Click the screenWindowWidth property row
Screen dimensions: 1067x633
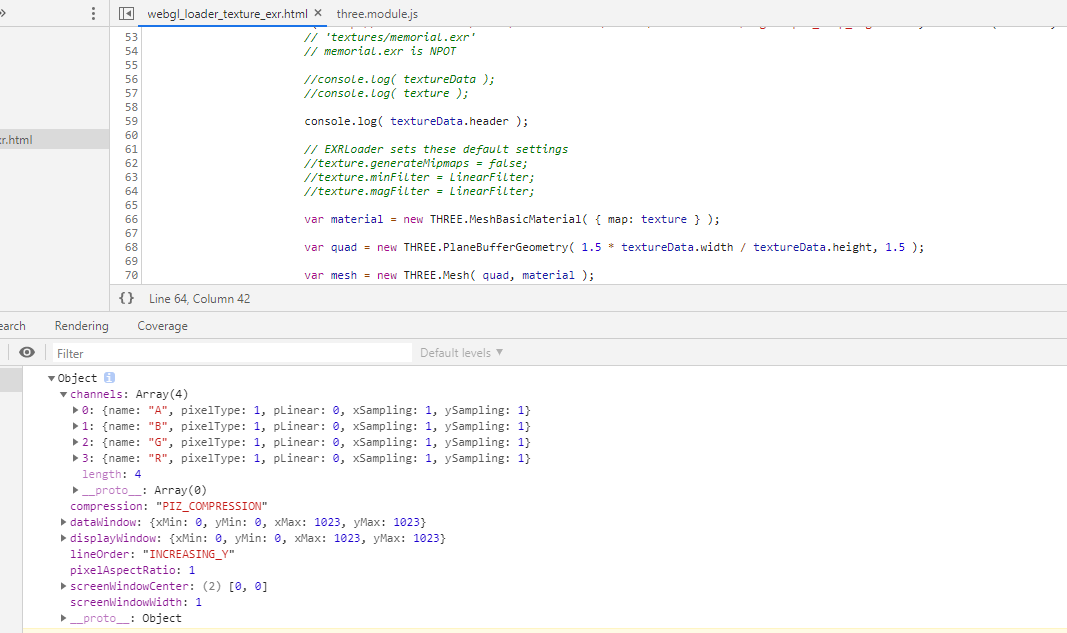(x=135, y=602)
